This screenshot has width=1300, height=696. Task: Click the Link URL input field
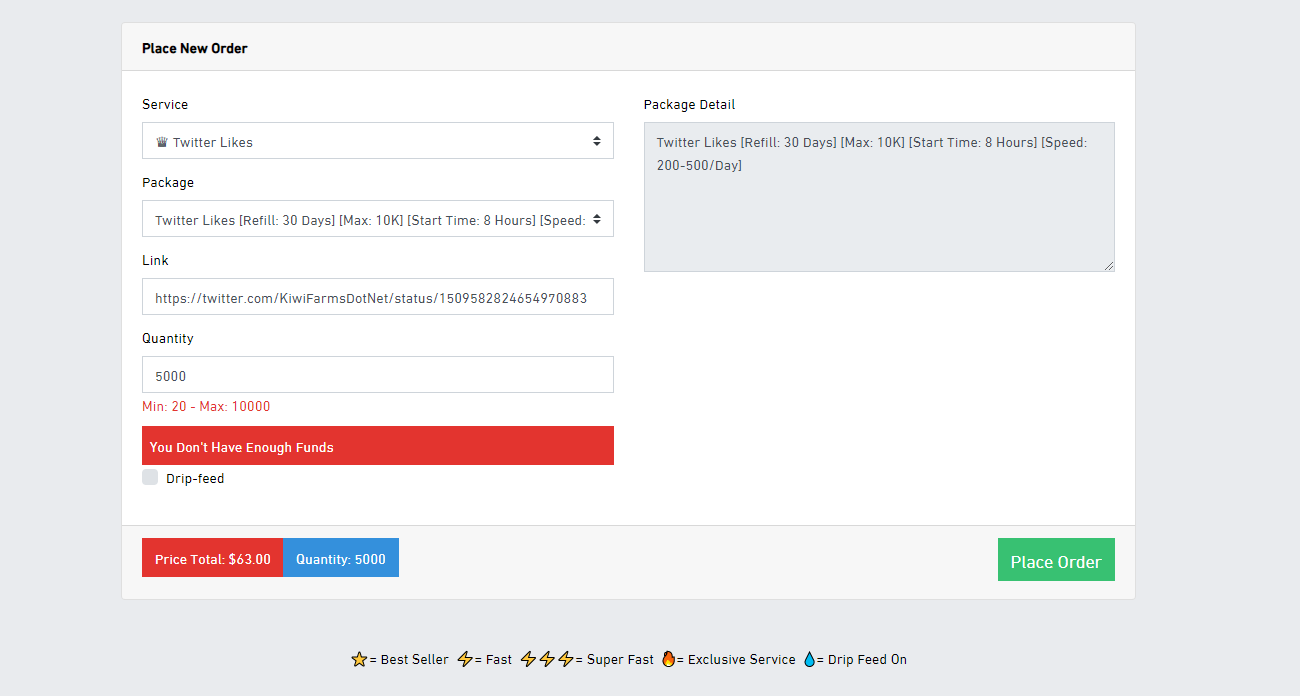[378, 297]
